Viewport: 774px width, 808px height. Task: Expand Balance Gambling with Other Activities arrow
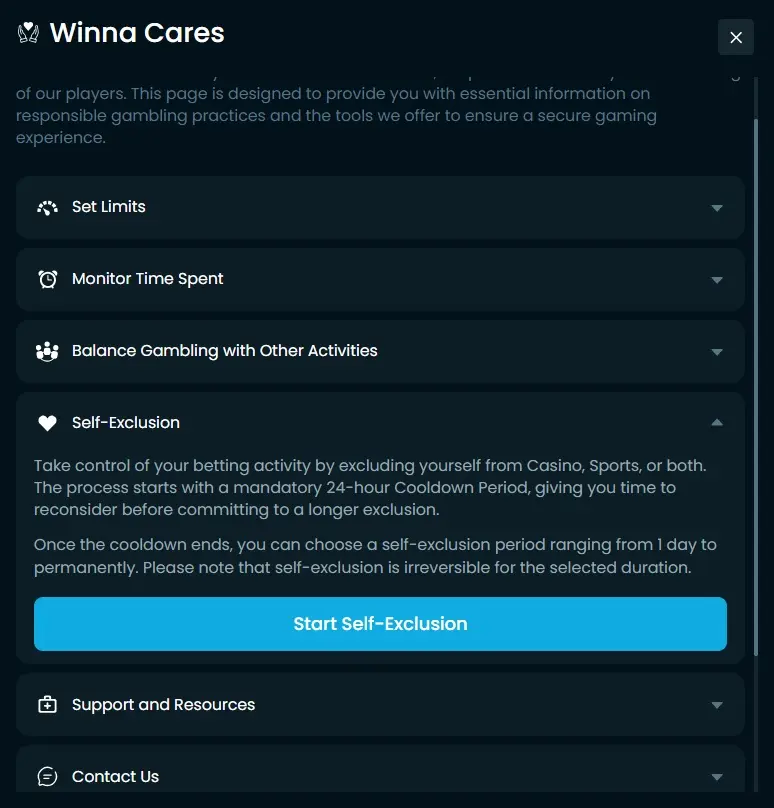(717, 352)
